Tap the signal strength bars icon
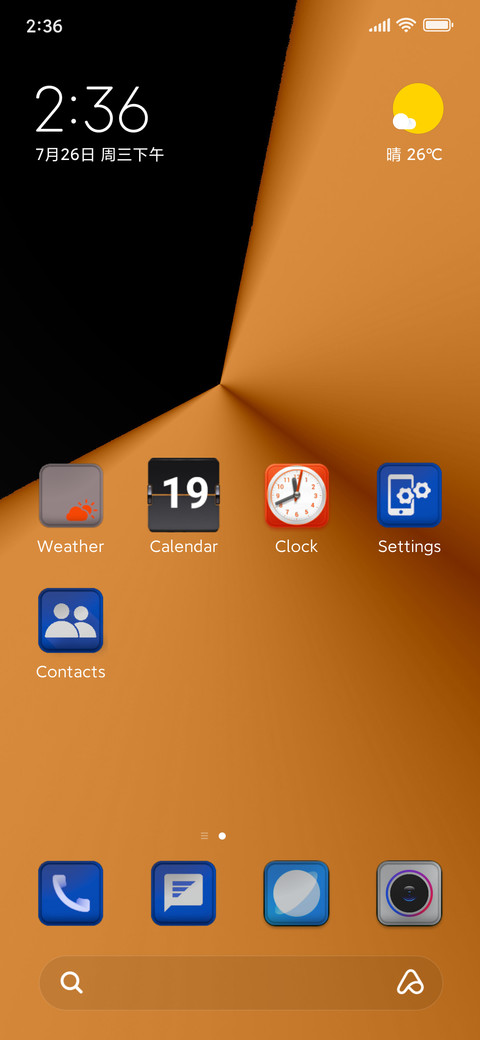Screen dimensions: 480x1040 tap(380, 26)
